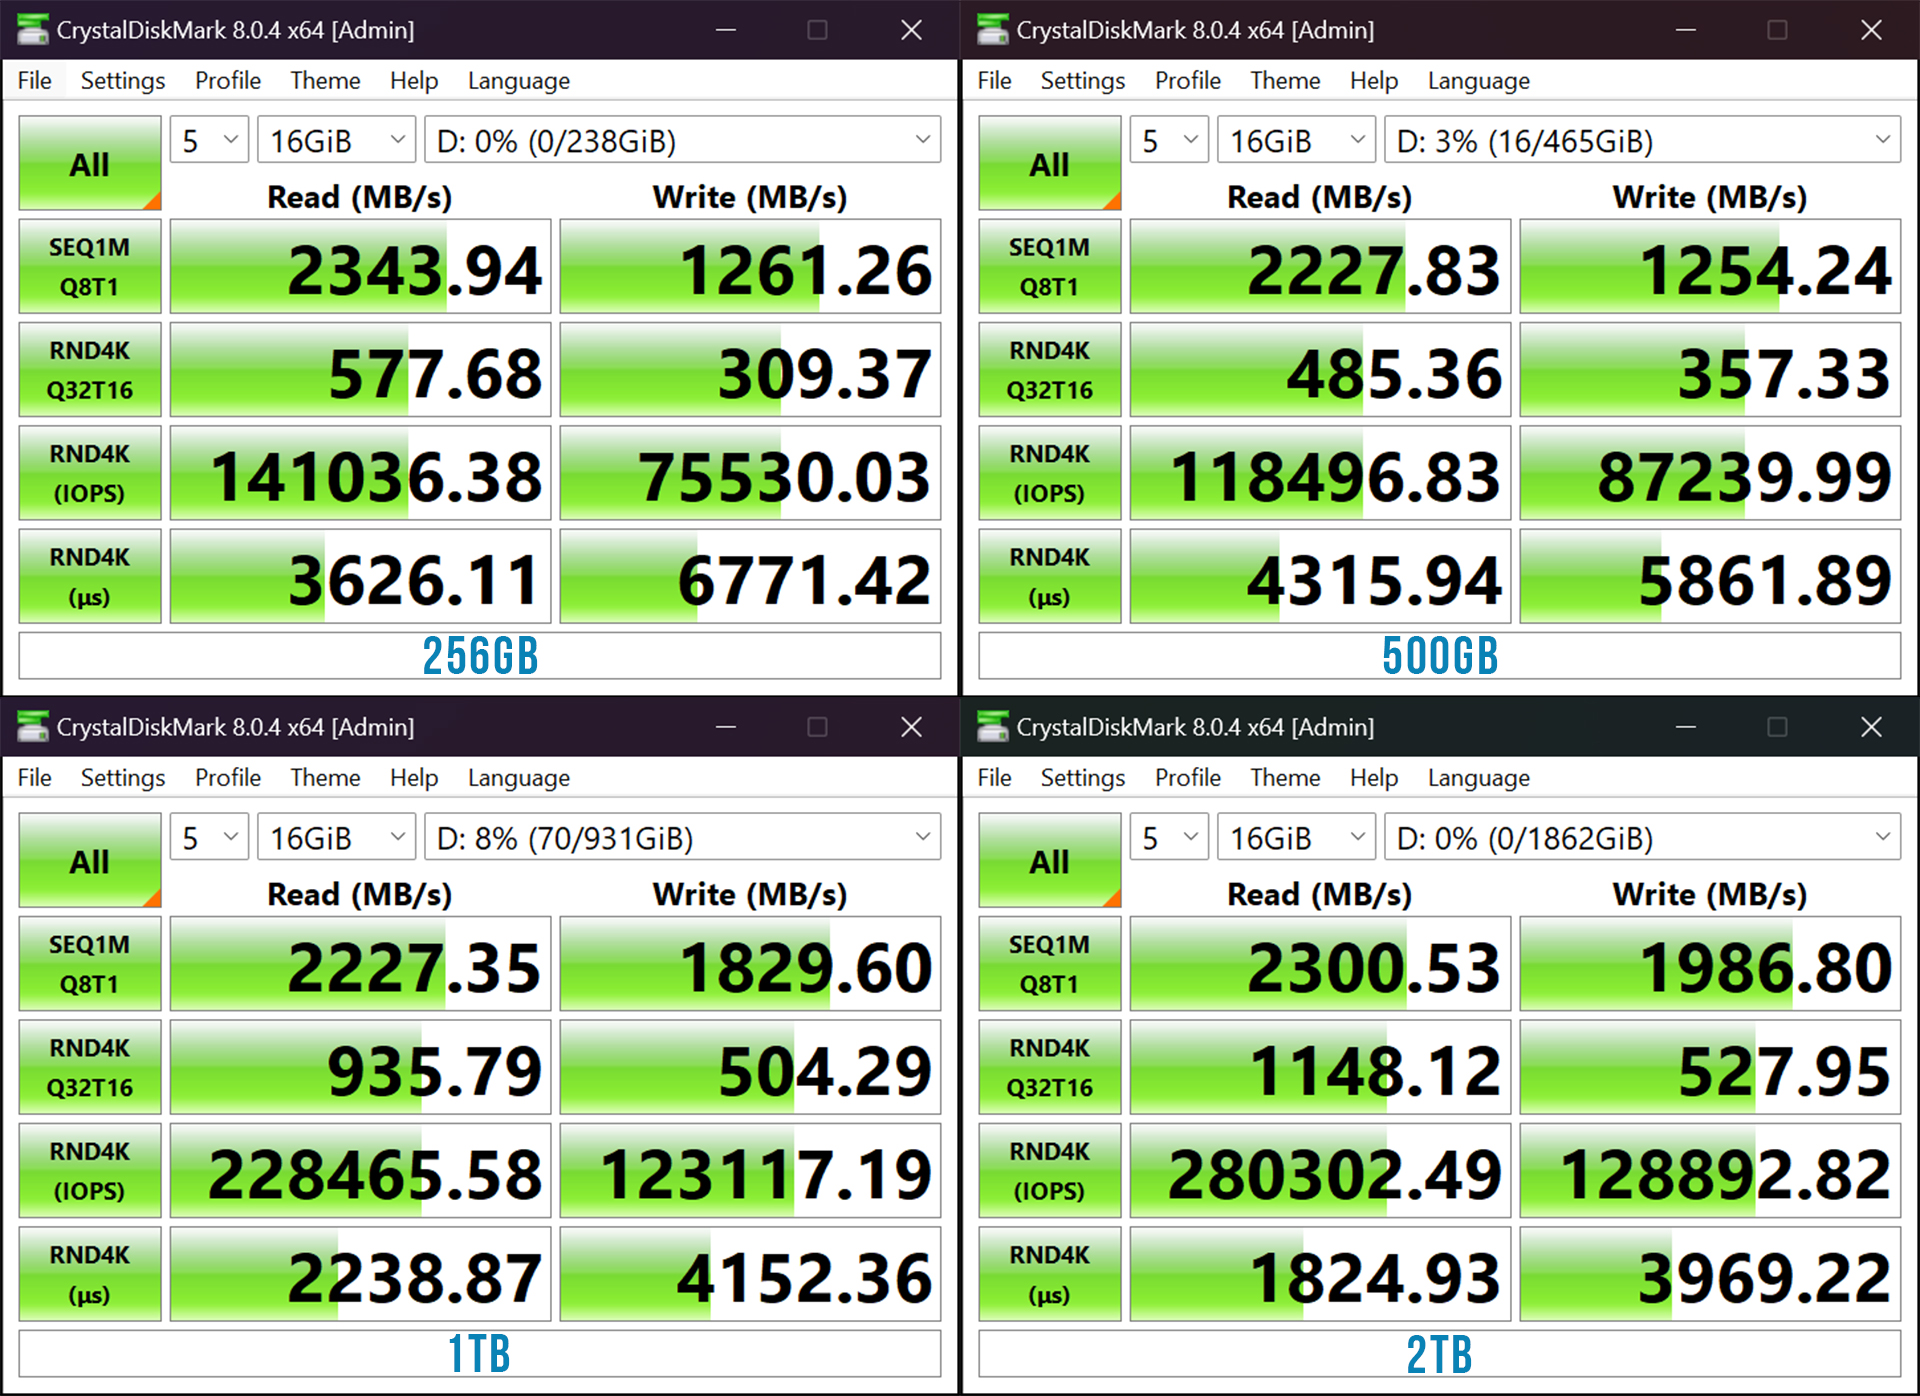Image resolution: width=1920 pixels, height=1396 pixels.
Task: Click the CrystalDiskMark app icon in 1TB window
Action: pyautogui.click(x=33, y=727)
